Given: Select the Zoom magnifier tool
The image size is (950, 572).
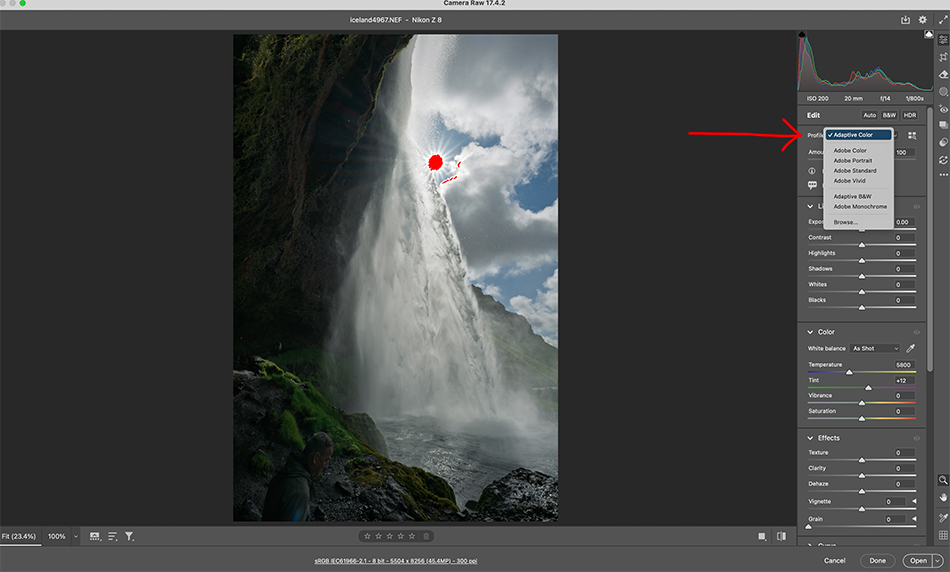Looking at the screenshot, I should [943, 480].
